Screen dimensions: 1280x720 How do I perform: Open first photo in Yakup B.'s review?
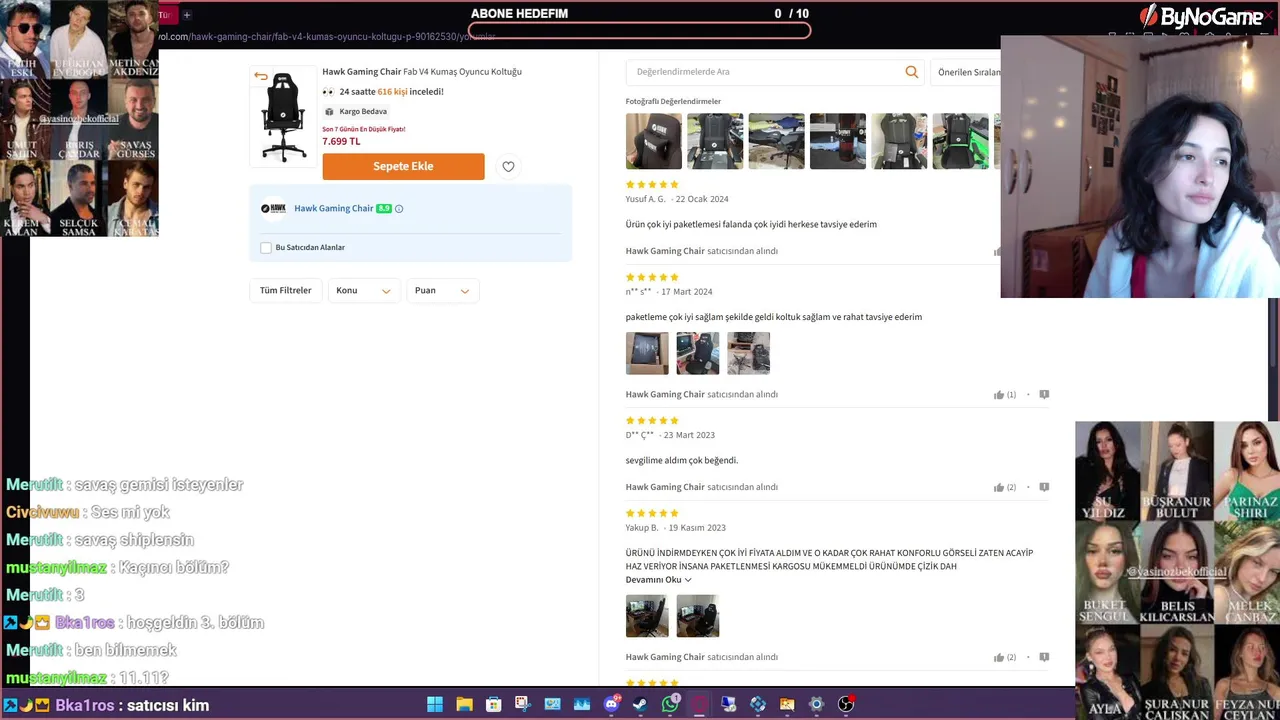(x=647, y=616)
